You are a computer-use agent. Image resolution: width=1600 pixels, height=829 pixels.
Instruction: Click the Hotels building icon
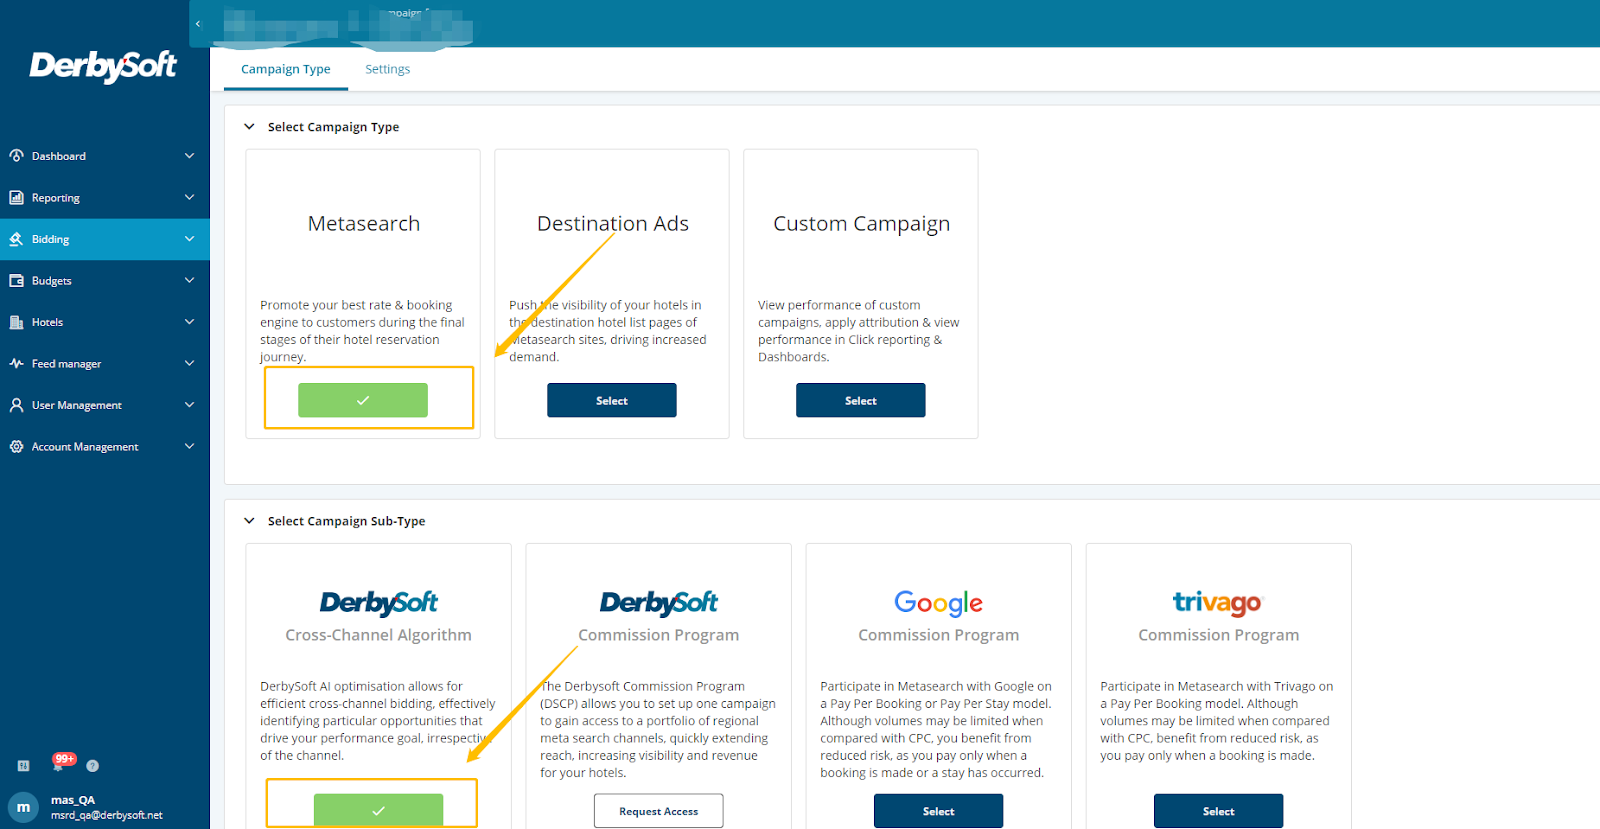pyautogui.click(x=16, y=322)
